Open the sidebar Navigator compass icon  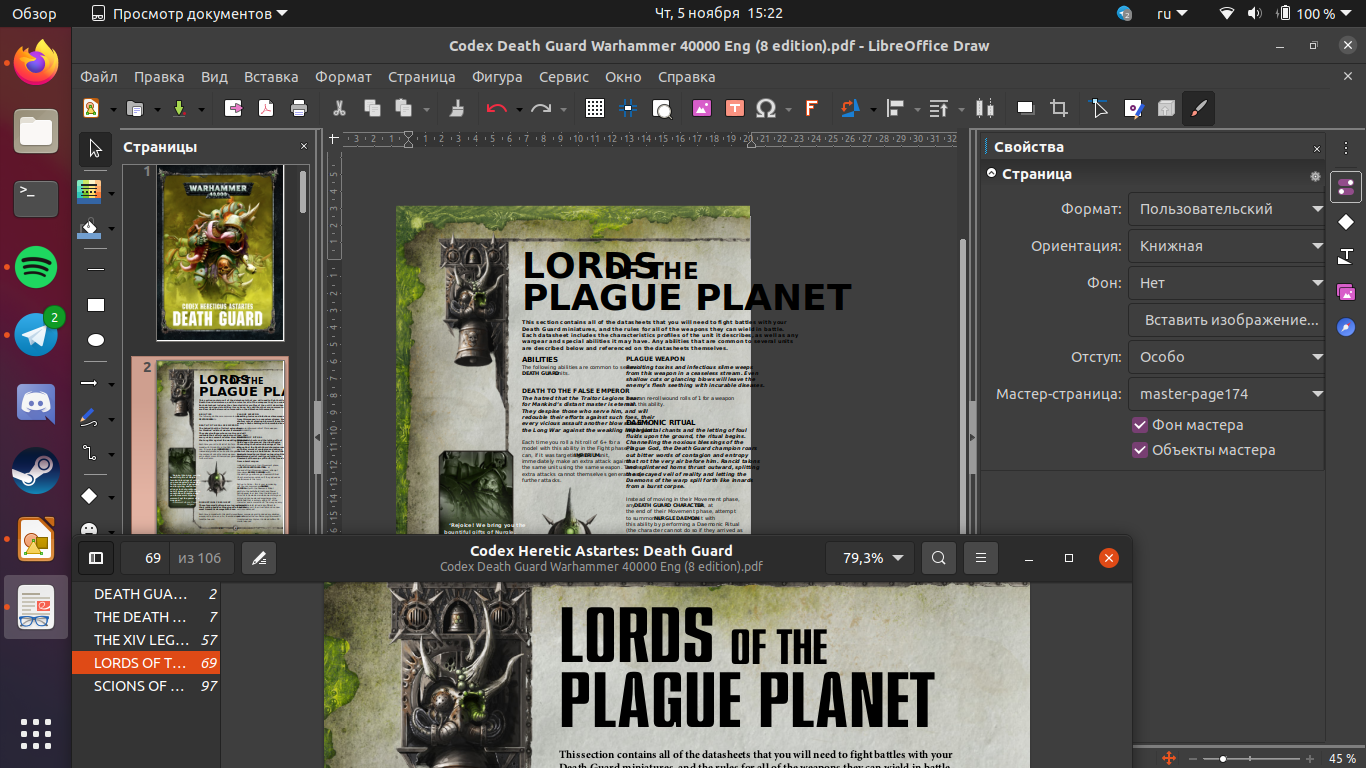coord(1346,326)
